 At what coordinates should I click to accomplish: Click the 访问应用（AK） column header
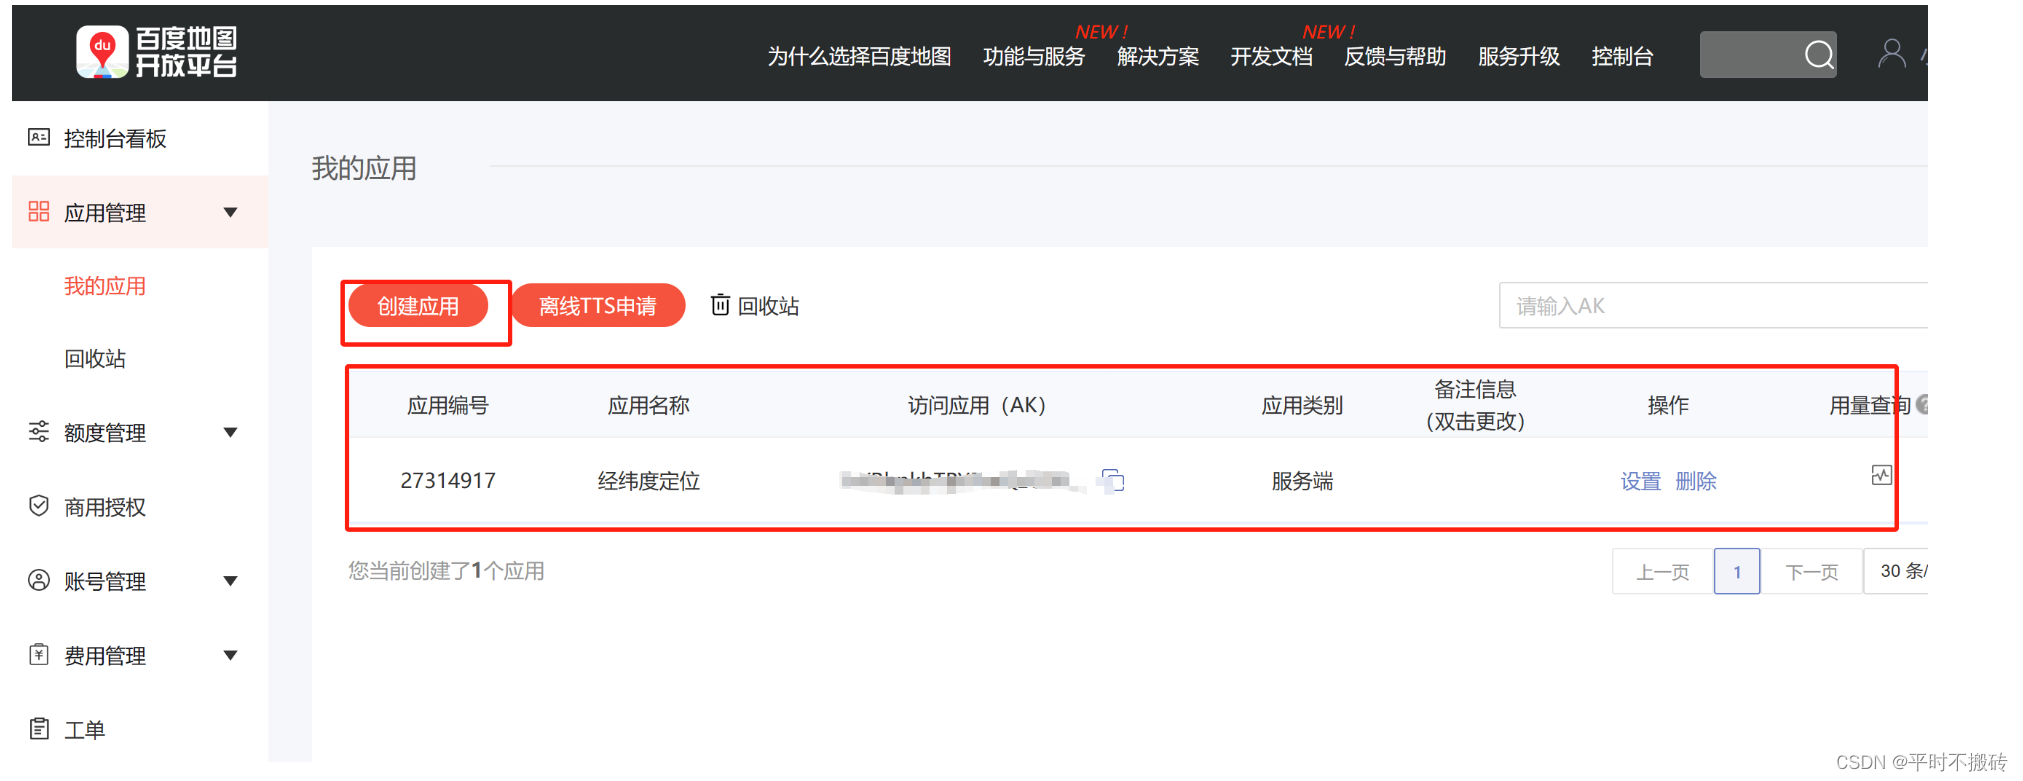click(x=977, y=405)
